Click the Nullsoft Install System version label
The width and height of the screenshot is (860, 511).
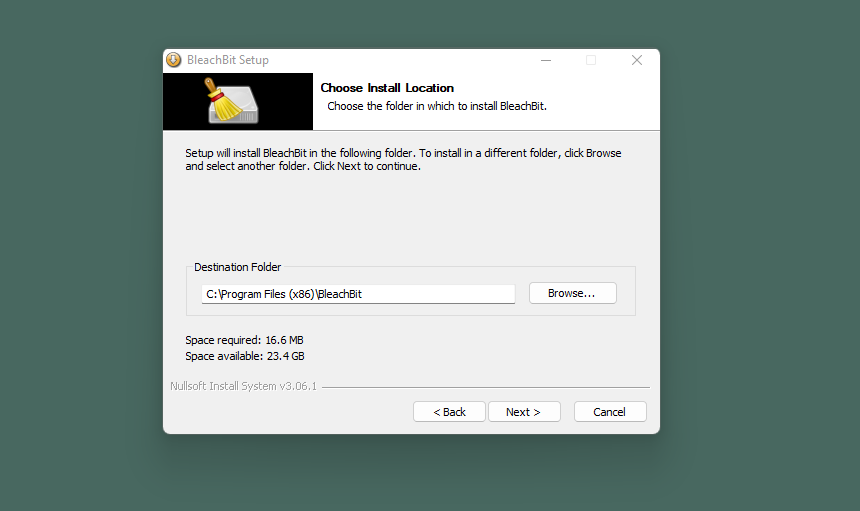tap(243, 386)
